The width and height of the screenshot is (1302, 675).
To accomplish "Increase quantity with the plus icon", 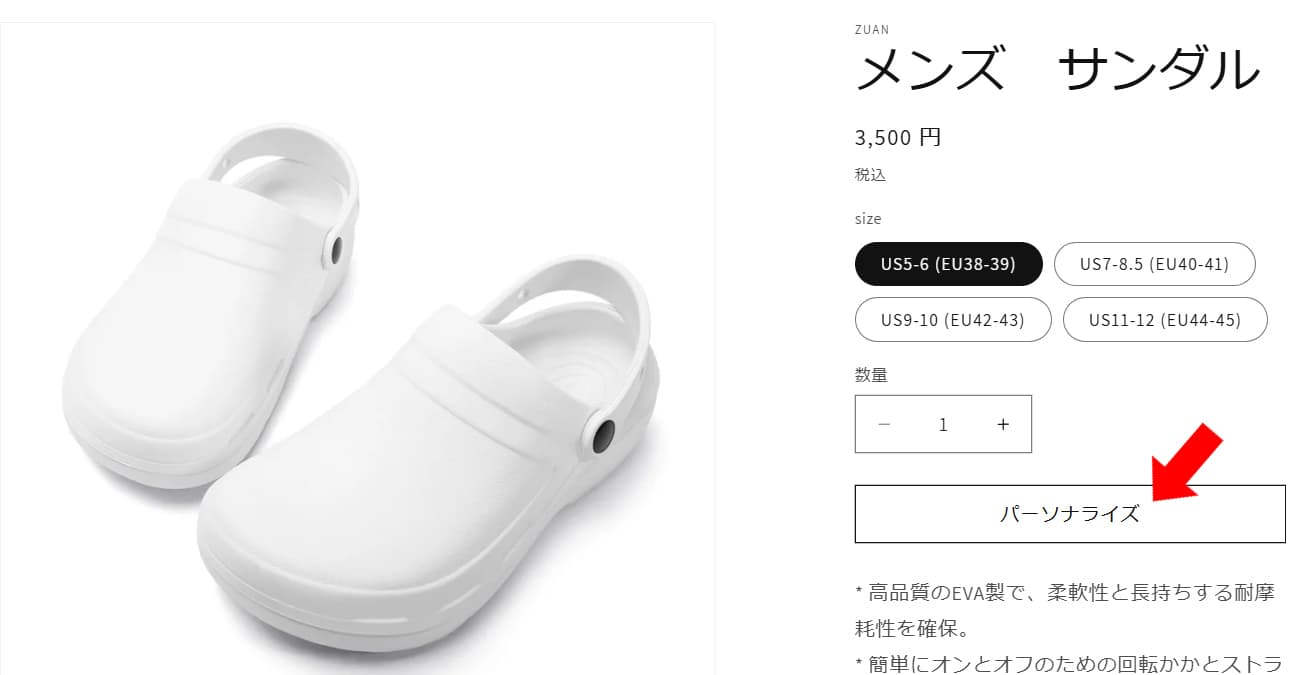I will point(1003,424).
